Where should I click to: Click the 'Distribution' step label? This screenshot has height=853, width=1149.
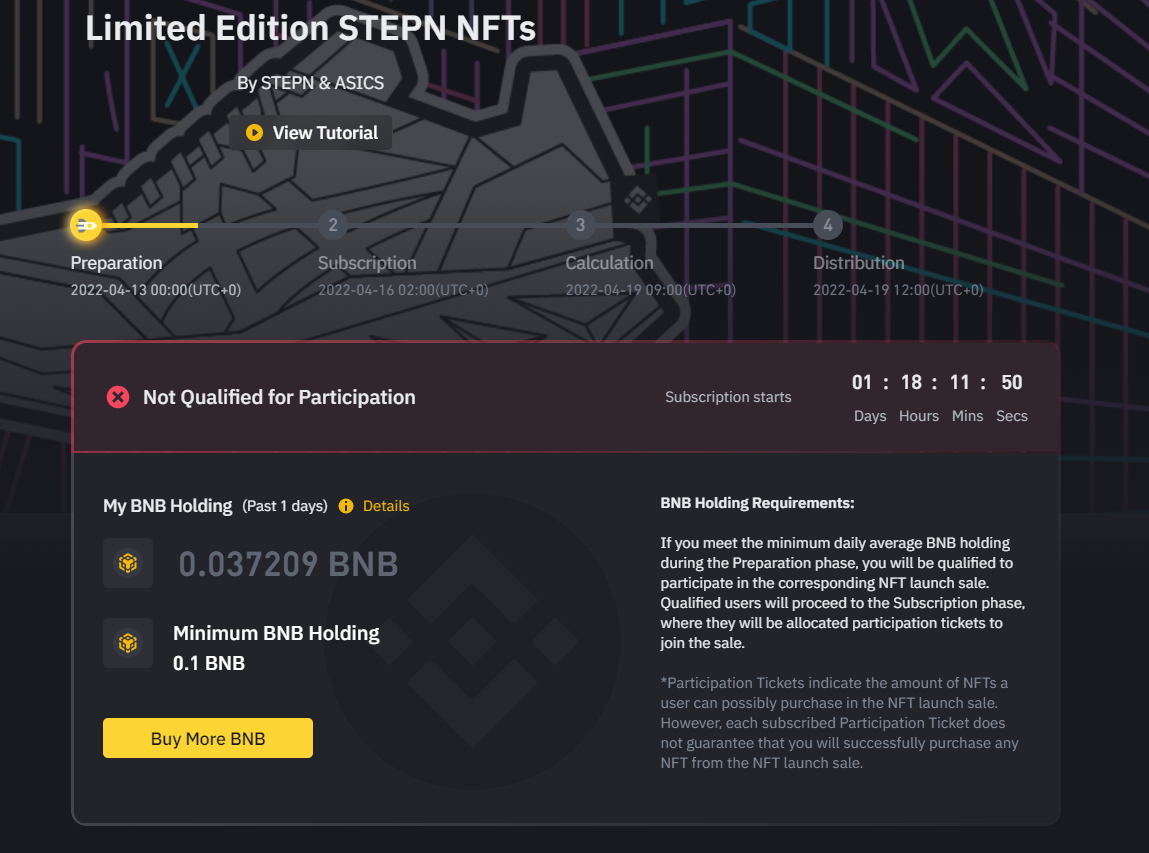(859, 263)
